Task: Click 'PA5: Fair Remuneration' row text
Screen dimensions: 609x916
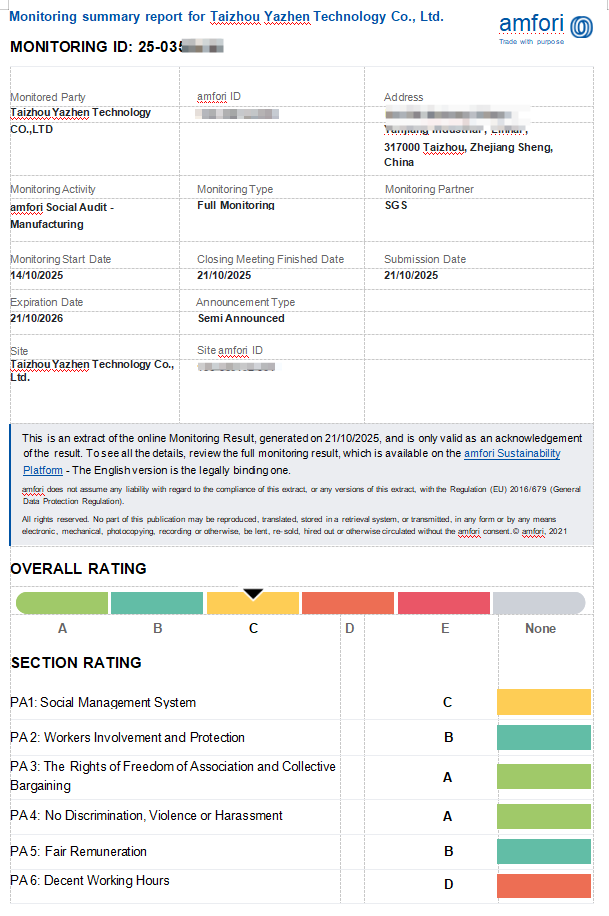Action: point(78,852)
